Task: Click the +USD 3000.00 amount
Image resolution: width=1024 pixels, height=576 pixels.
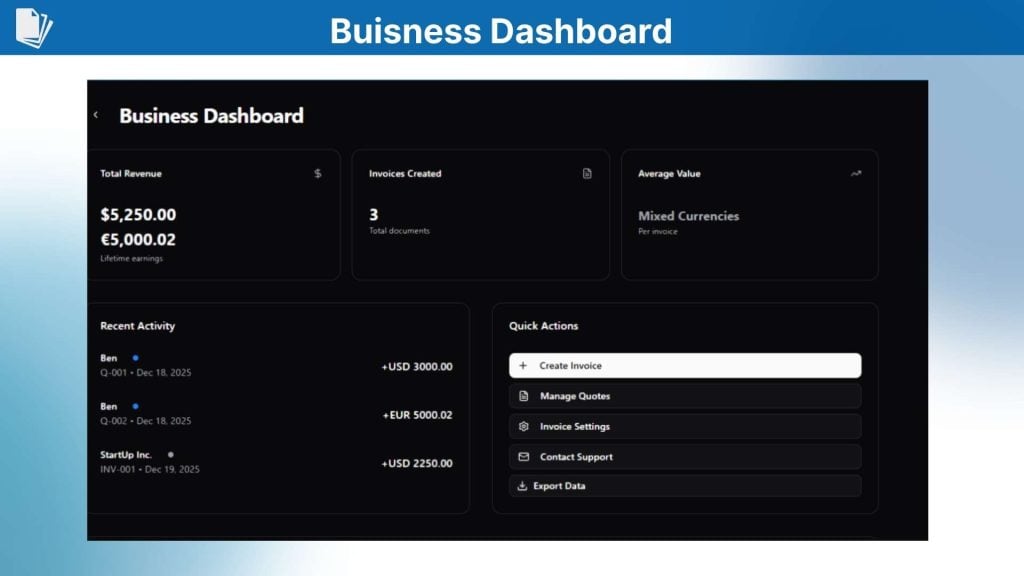Action: (x=416, y=366)
